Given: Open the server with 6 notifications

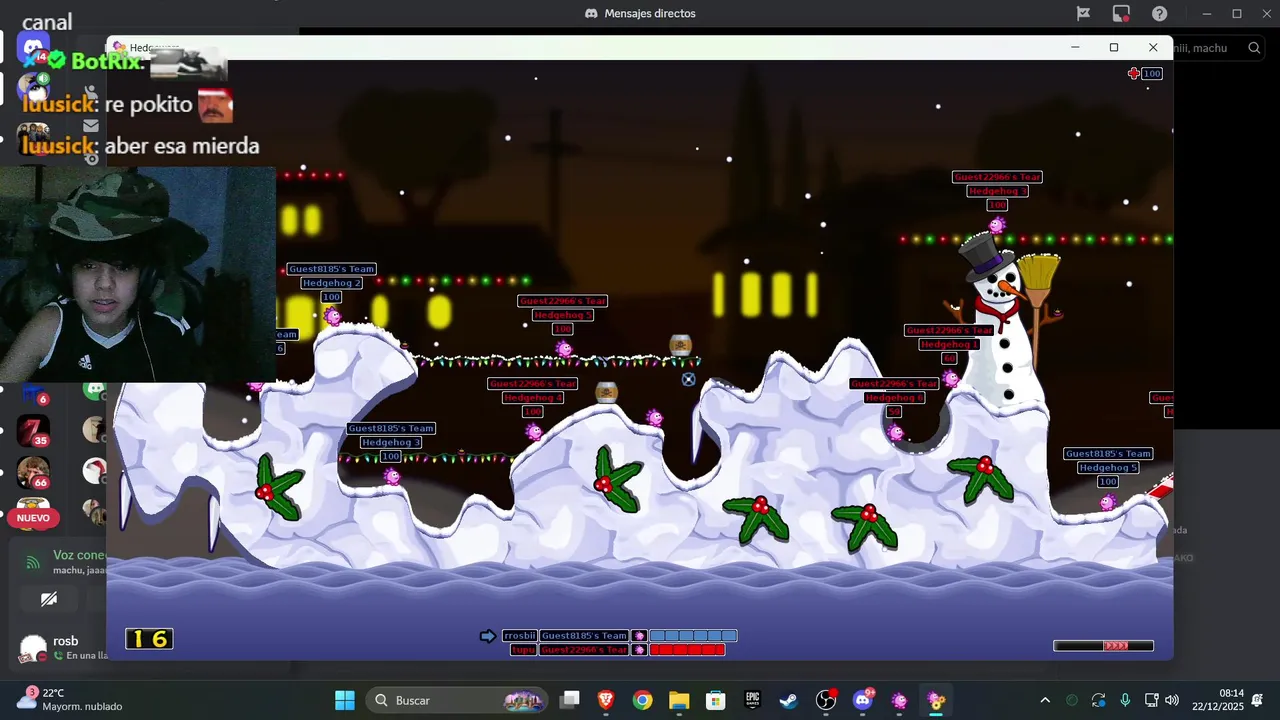Looking at the screenshot, I should [x=33, y=393].
